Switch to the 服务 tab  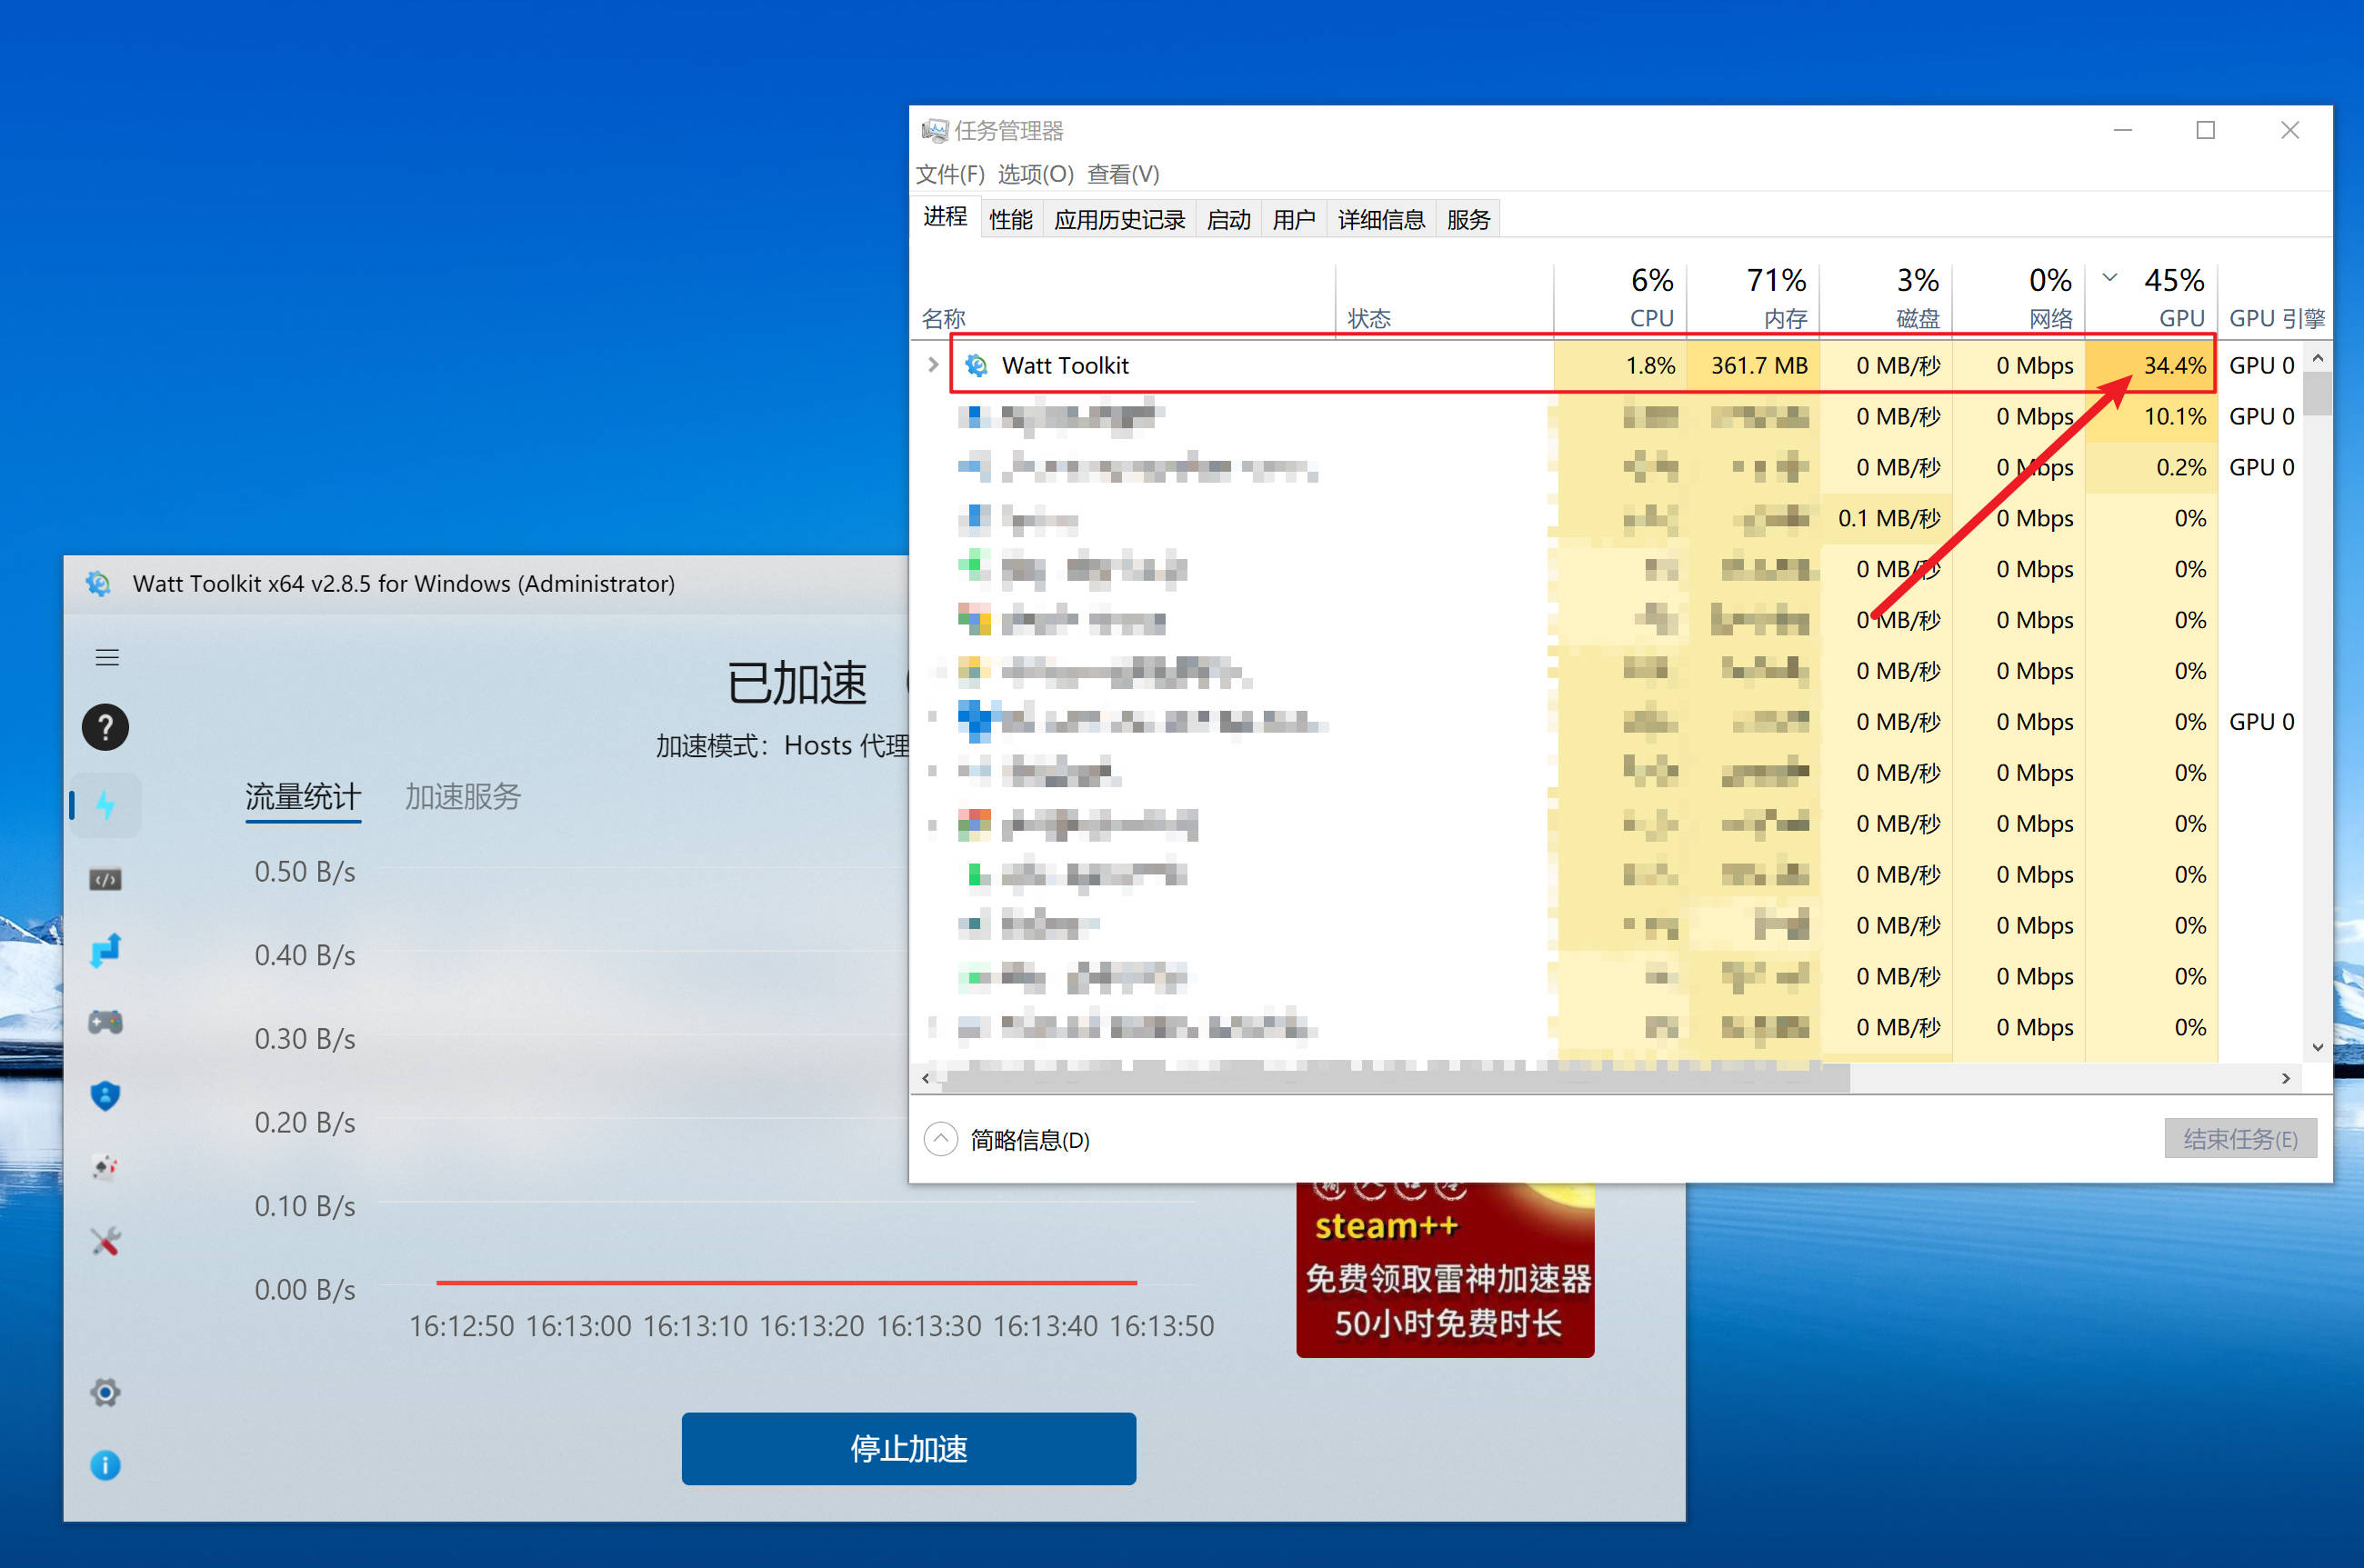[1468, 220]
